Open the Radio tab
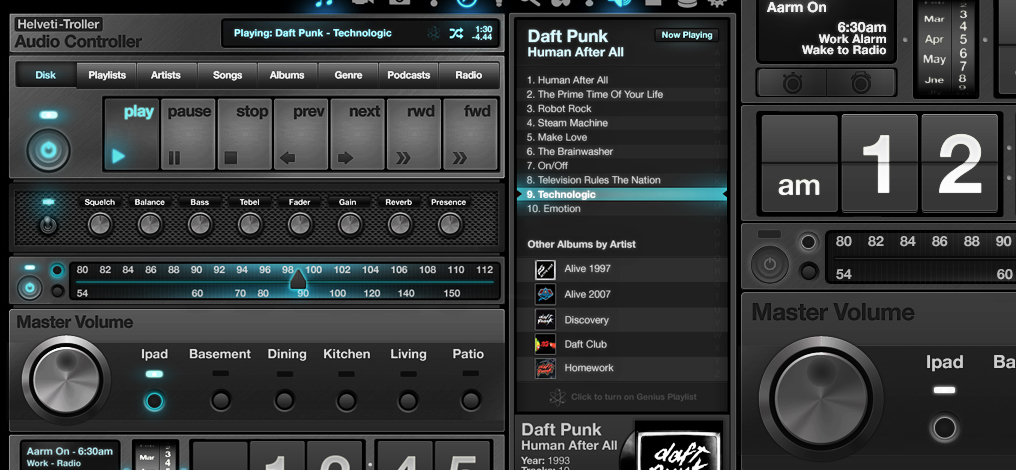1016x470 pixels. pyautogui.click(x=468, y=75)
